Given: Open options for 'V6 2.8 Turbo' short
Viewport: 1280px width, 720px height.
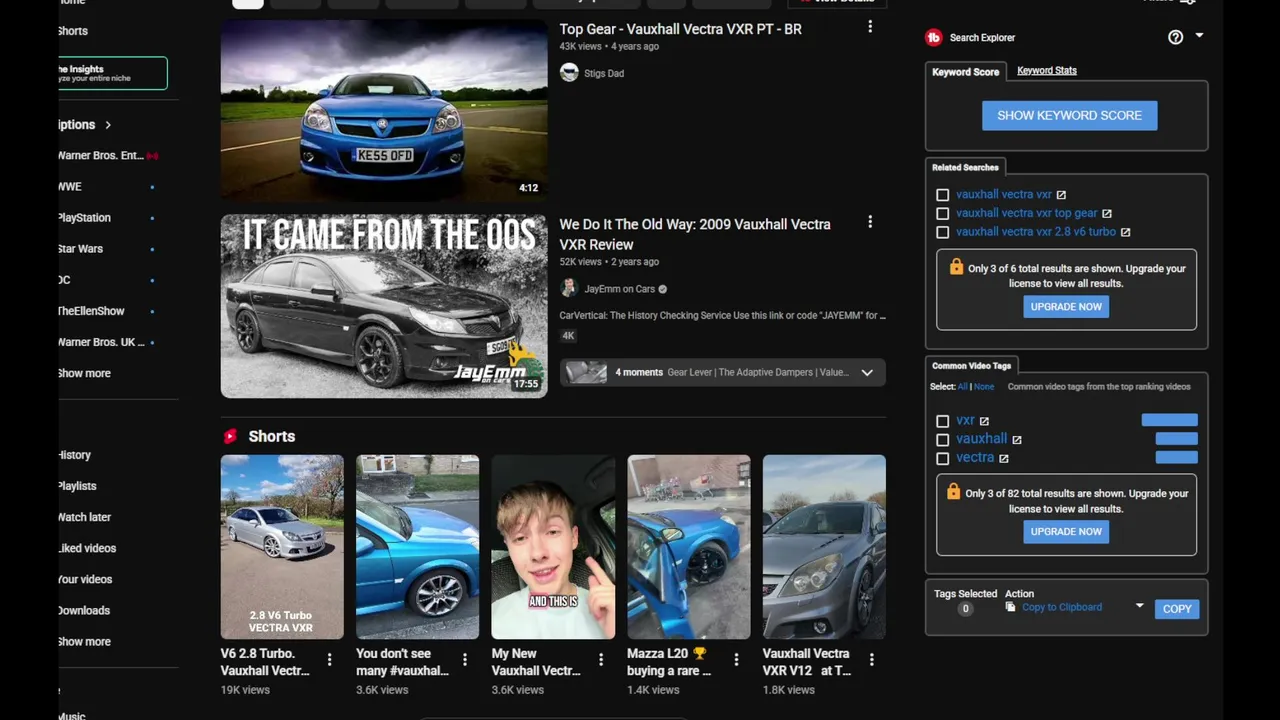Looking at the screenshot, I should [x=329, y=659].
